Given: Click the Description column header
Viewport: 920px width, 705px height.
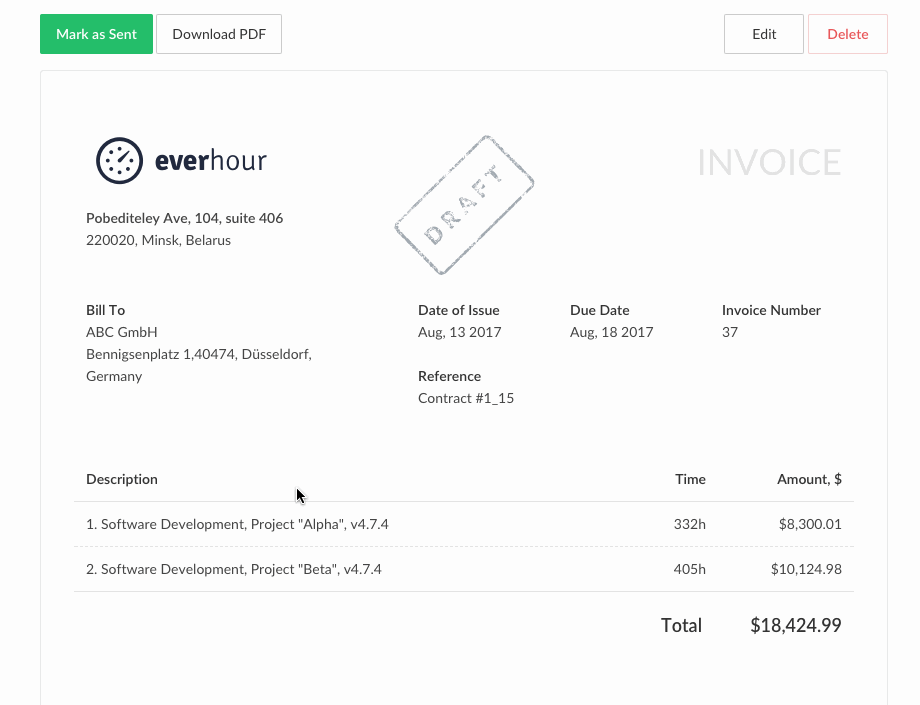Looking at the screenshot, I should tap(122, 479).
